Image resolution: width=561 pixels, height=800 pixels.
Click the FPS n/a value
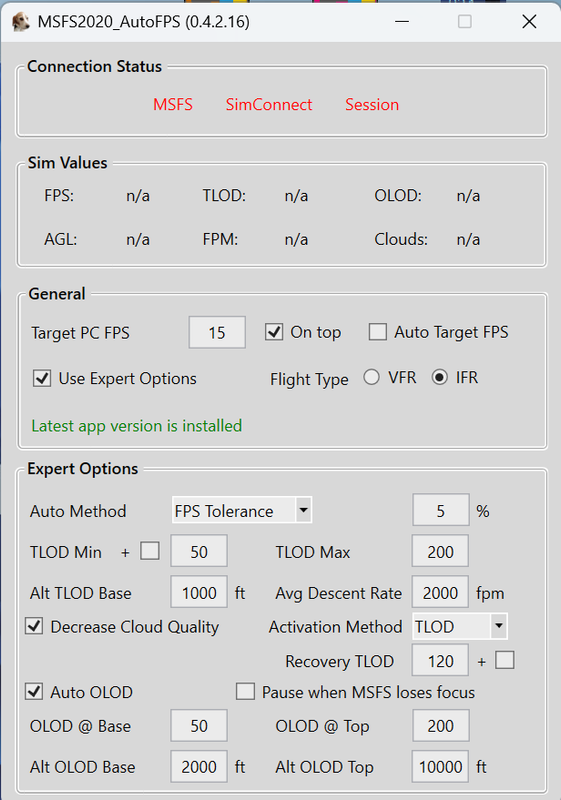coord(138,196)
